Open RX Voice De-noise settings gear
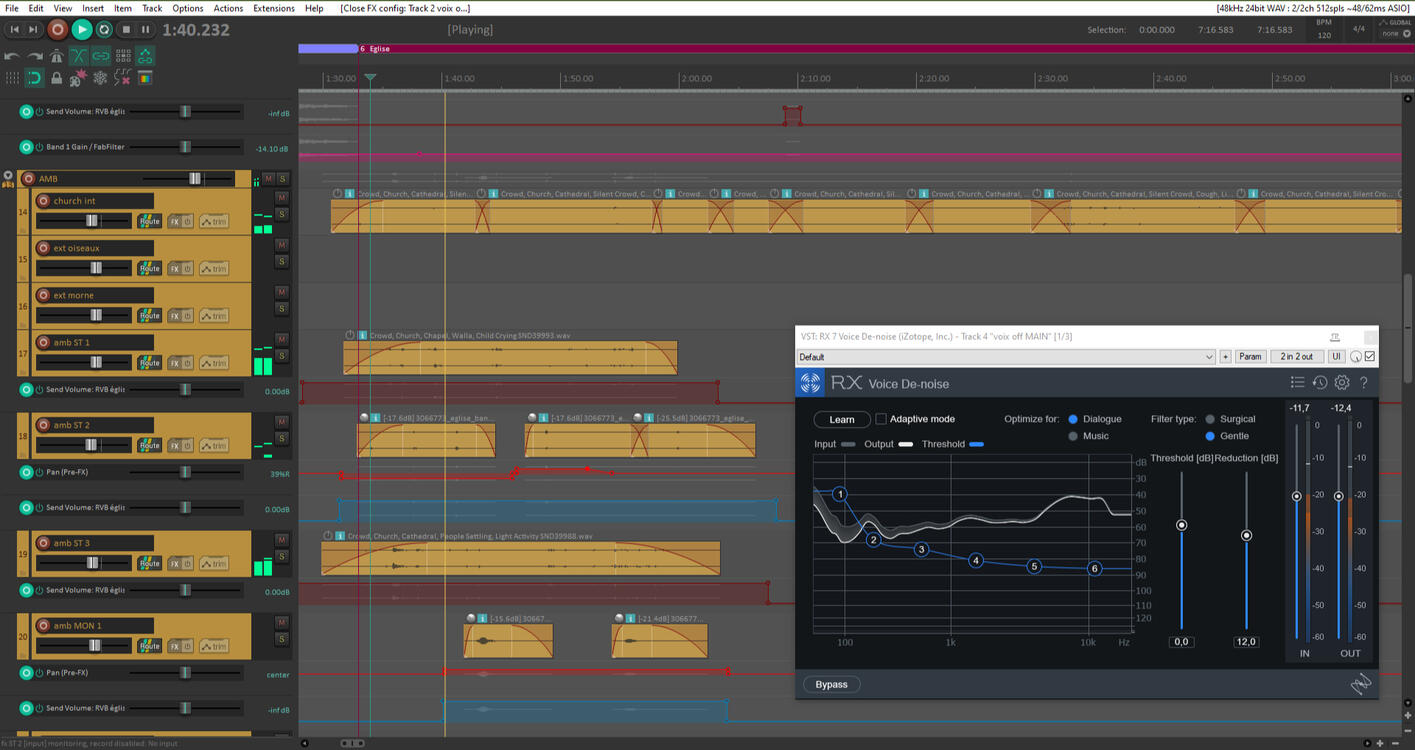1415x750 pixels. (1342, 383)
